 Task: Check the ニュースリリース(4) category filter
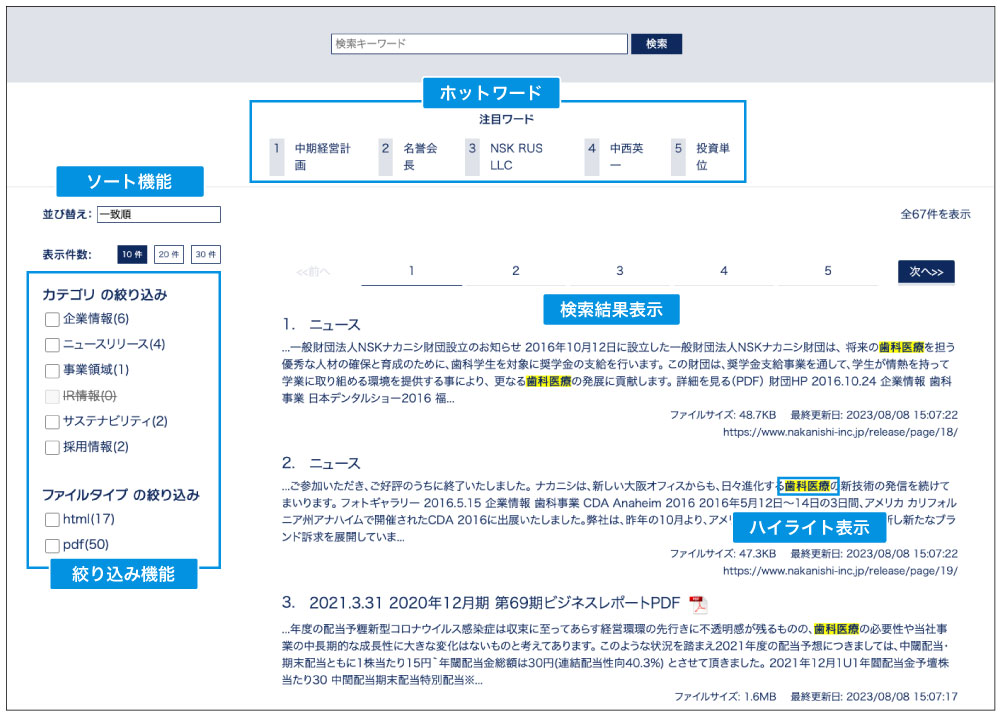coord(52,345)
